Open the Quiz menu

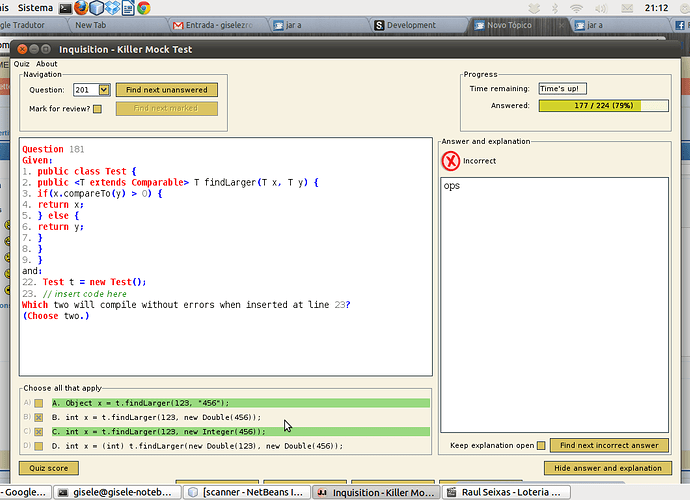point(22,64)
